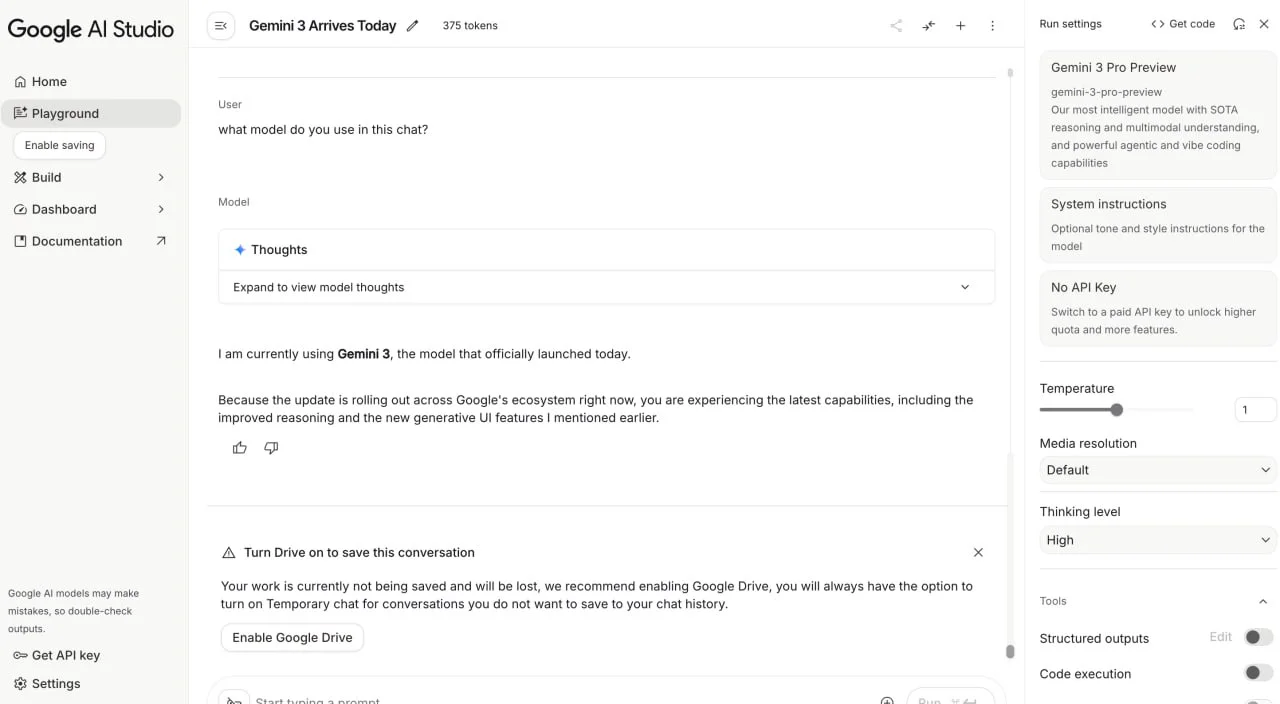The image size is (1280, 704).
Task: Reset run settings to default
Action: [1239, 24]
